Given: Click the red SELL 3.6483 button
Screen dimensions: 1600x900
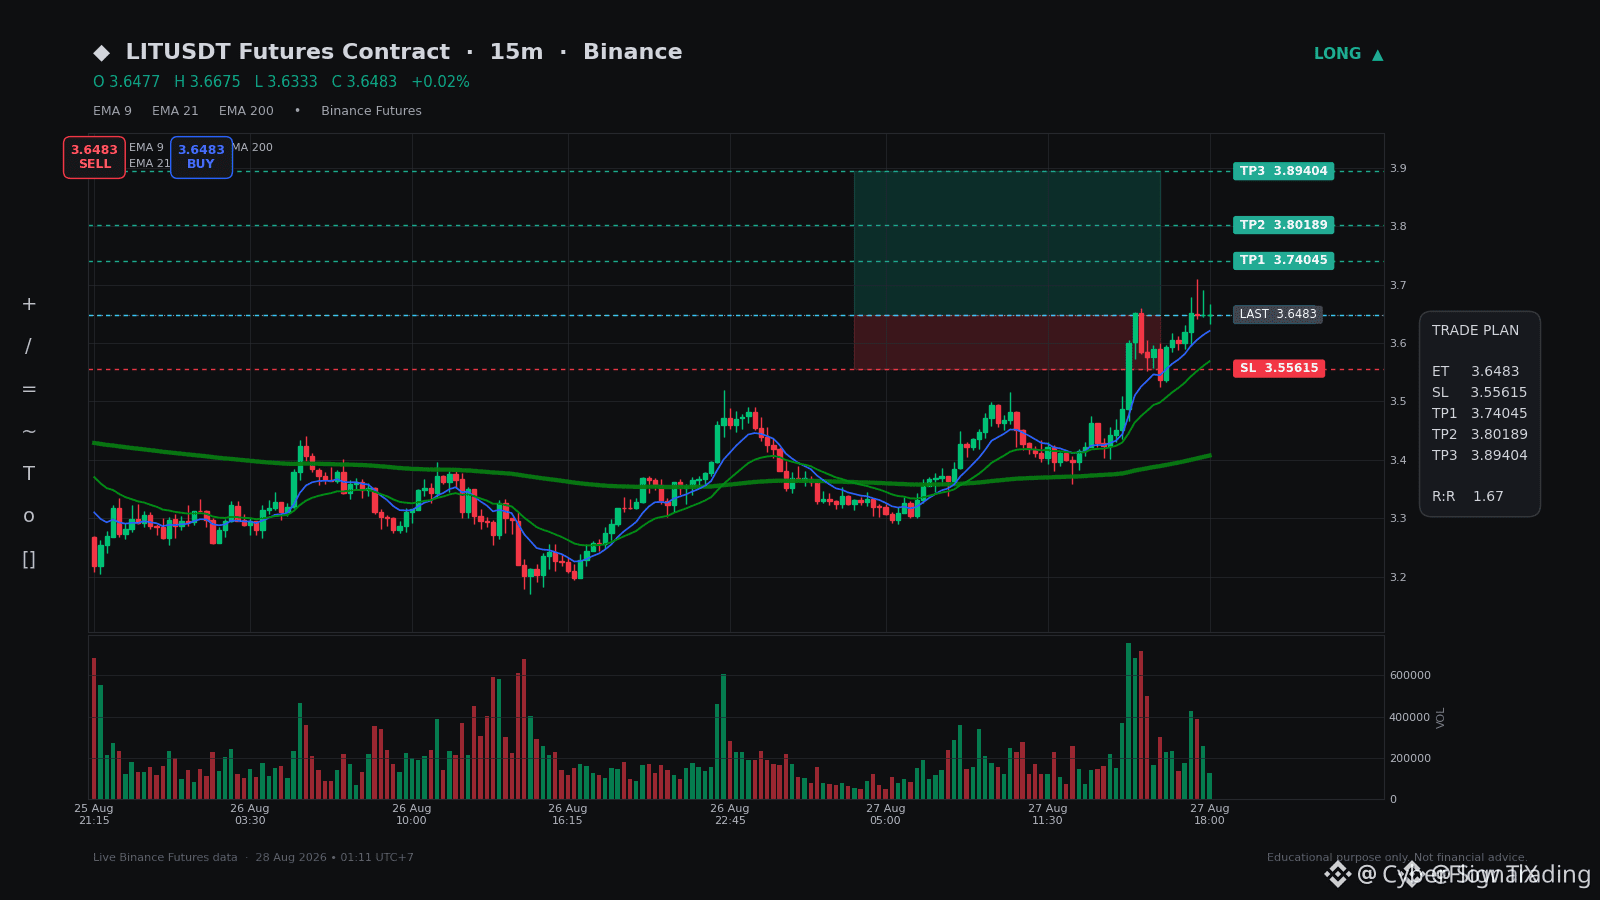Looking at the screenshot, I should click(x=94, y=157).
